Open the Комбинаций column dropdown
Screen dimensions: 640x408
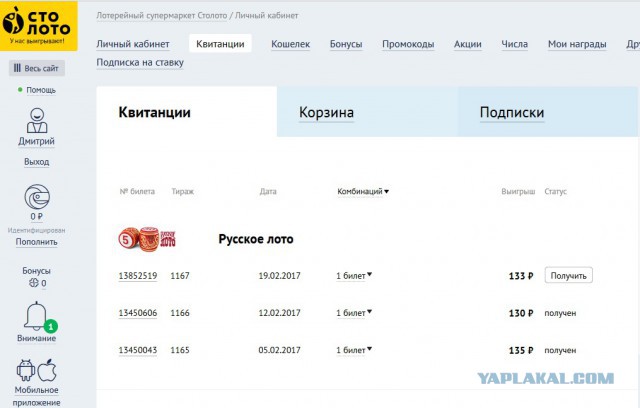[x=363, y=191]
